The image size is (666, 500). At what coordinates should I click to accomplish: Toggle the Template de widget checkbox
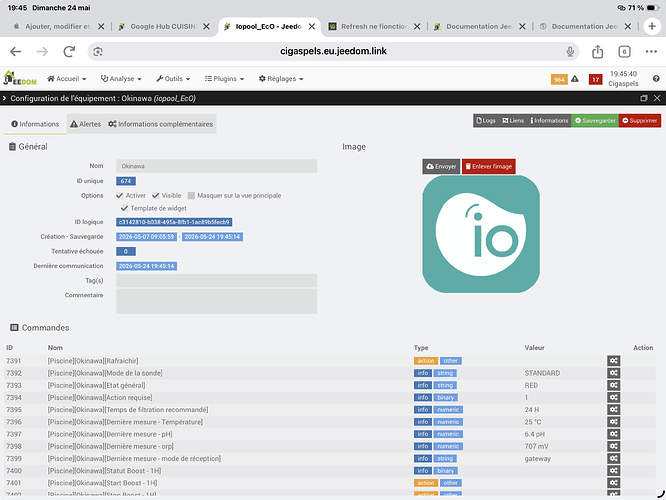click(x=124, y=208)
